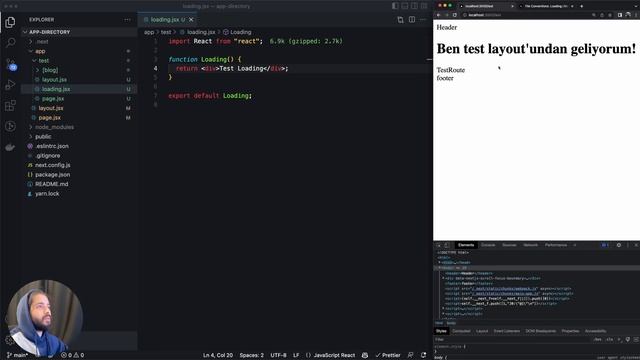Image resolution: width=640 pixels, height=360 pixels.
Task: Open Explorer more actions ellipsis
Action: coord(127,20)
